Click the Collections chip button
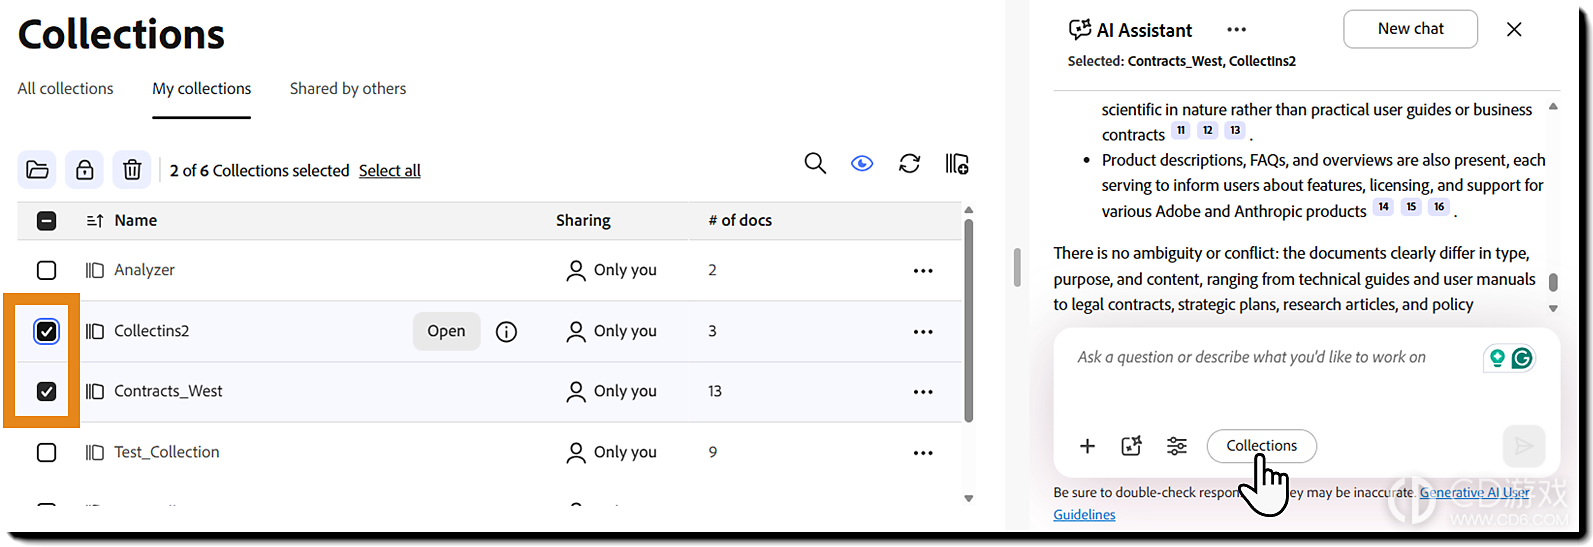 1261,446
